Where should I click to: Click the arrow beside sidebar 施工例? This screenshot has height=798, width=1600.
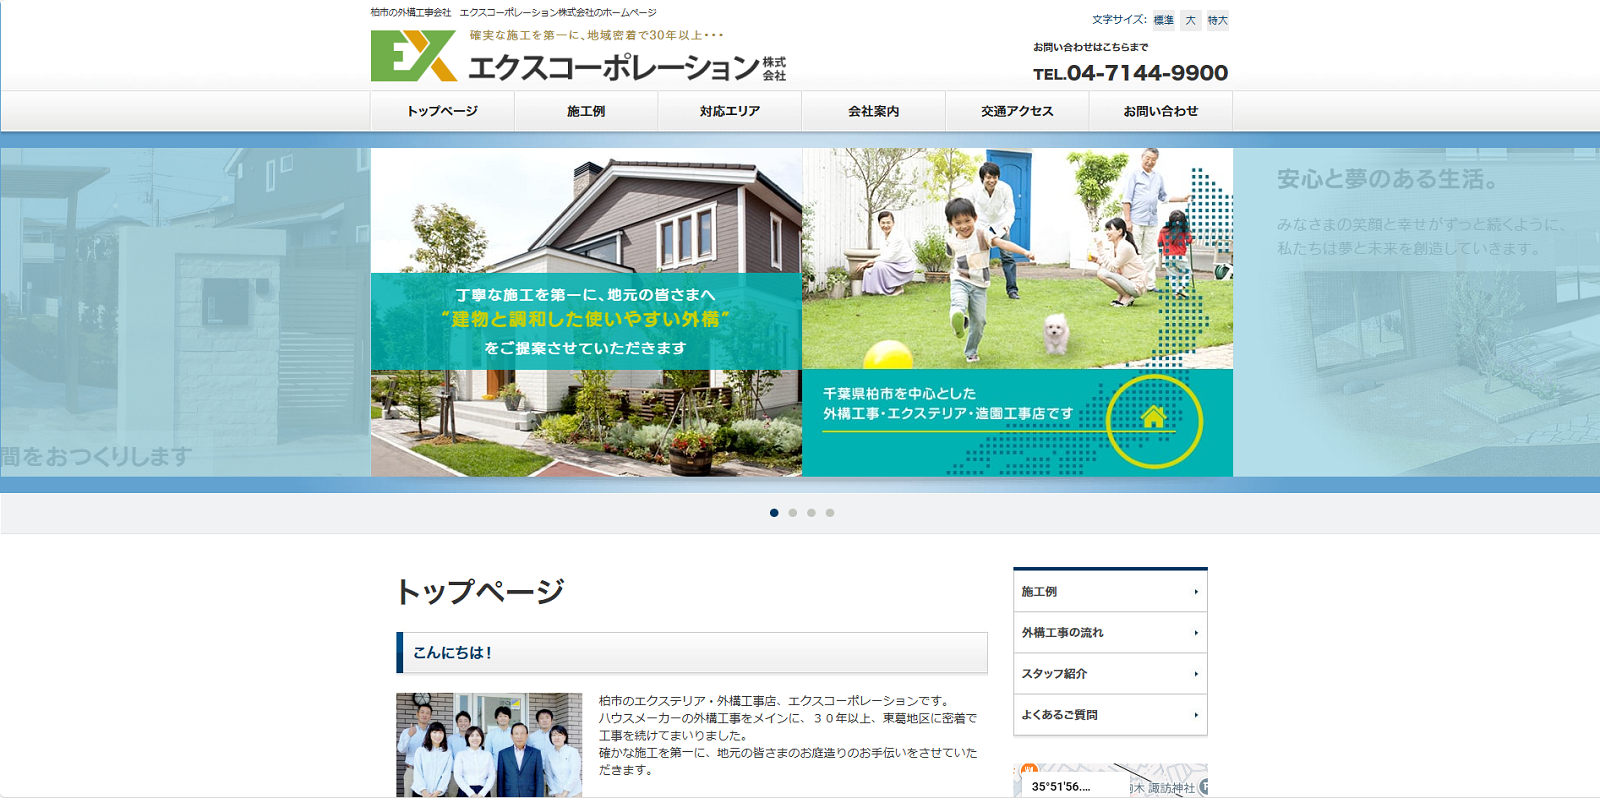tap(1196, 592)
